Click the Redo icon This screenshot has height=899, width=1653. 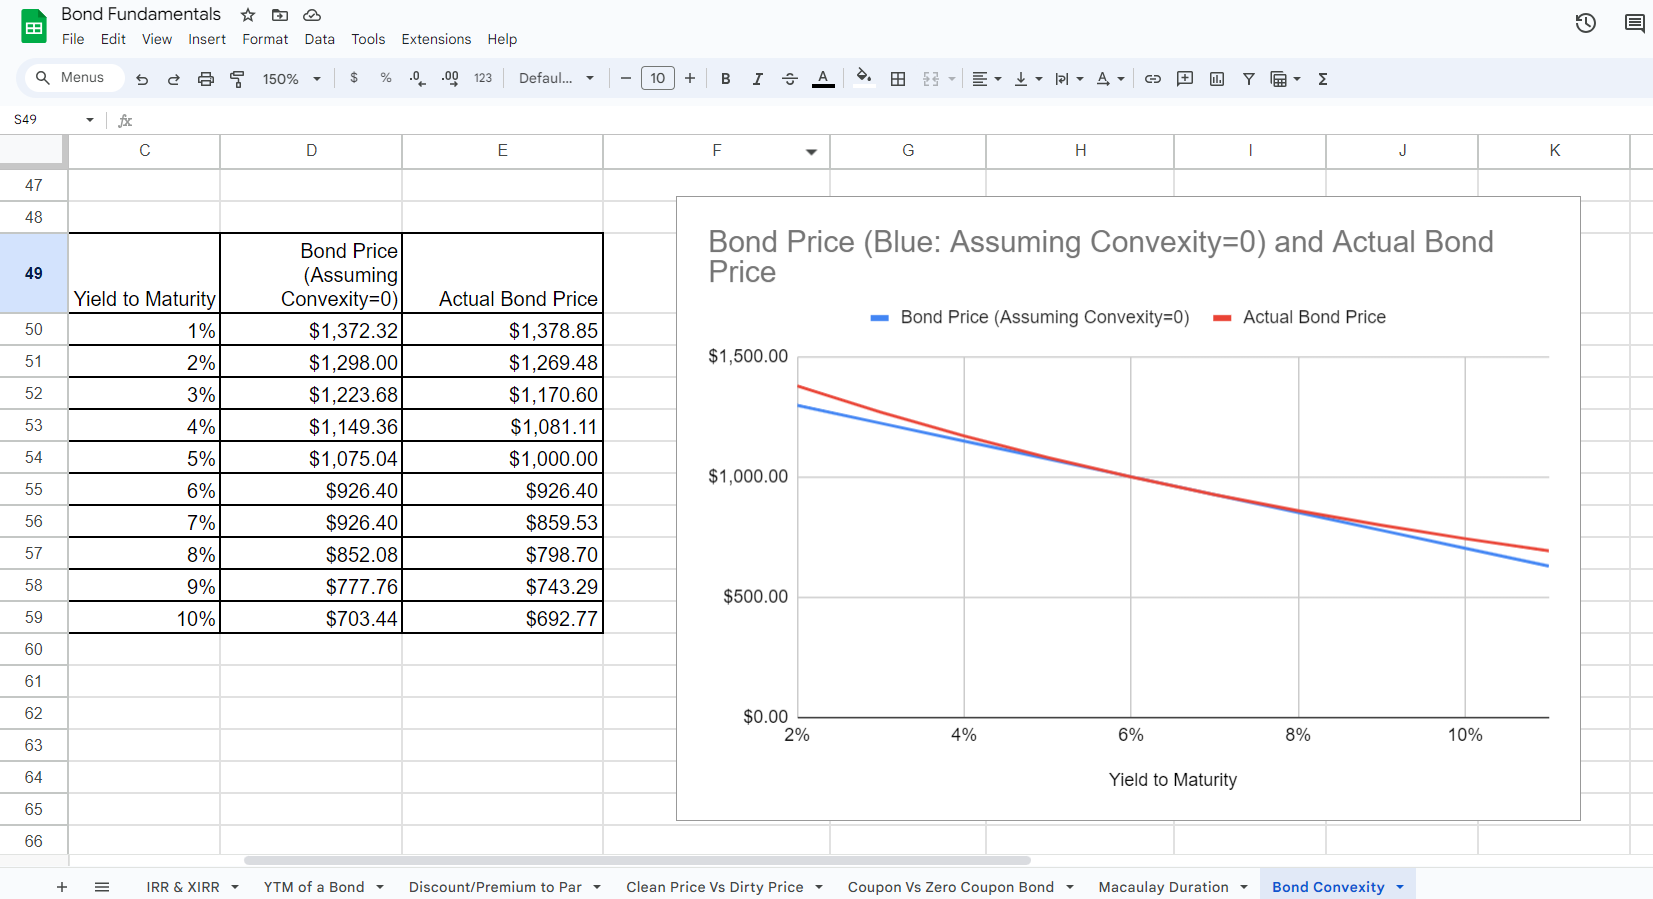click(173, 79)
